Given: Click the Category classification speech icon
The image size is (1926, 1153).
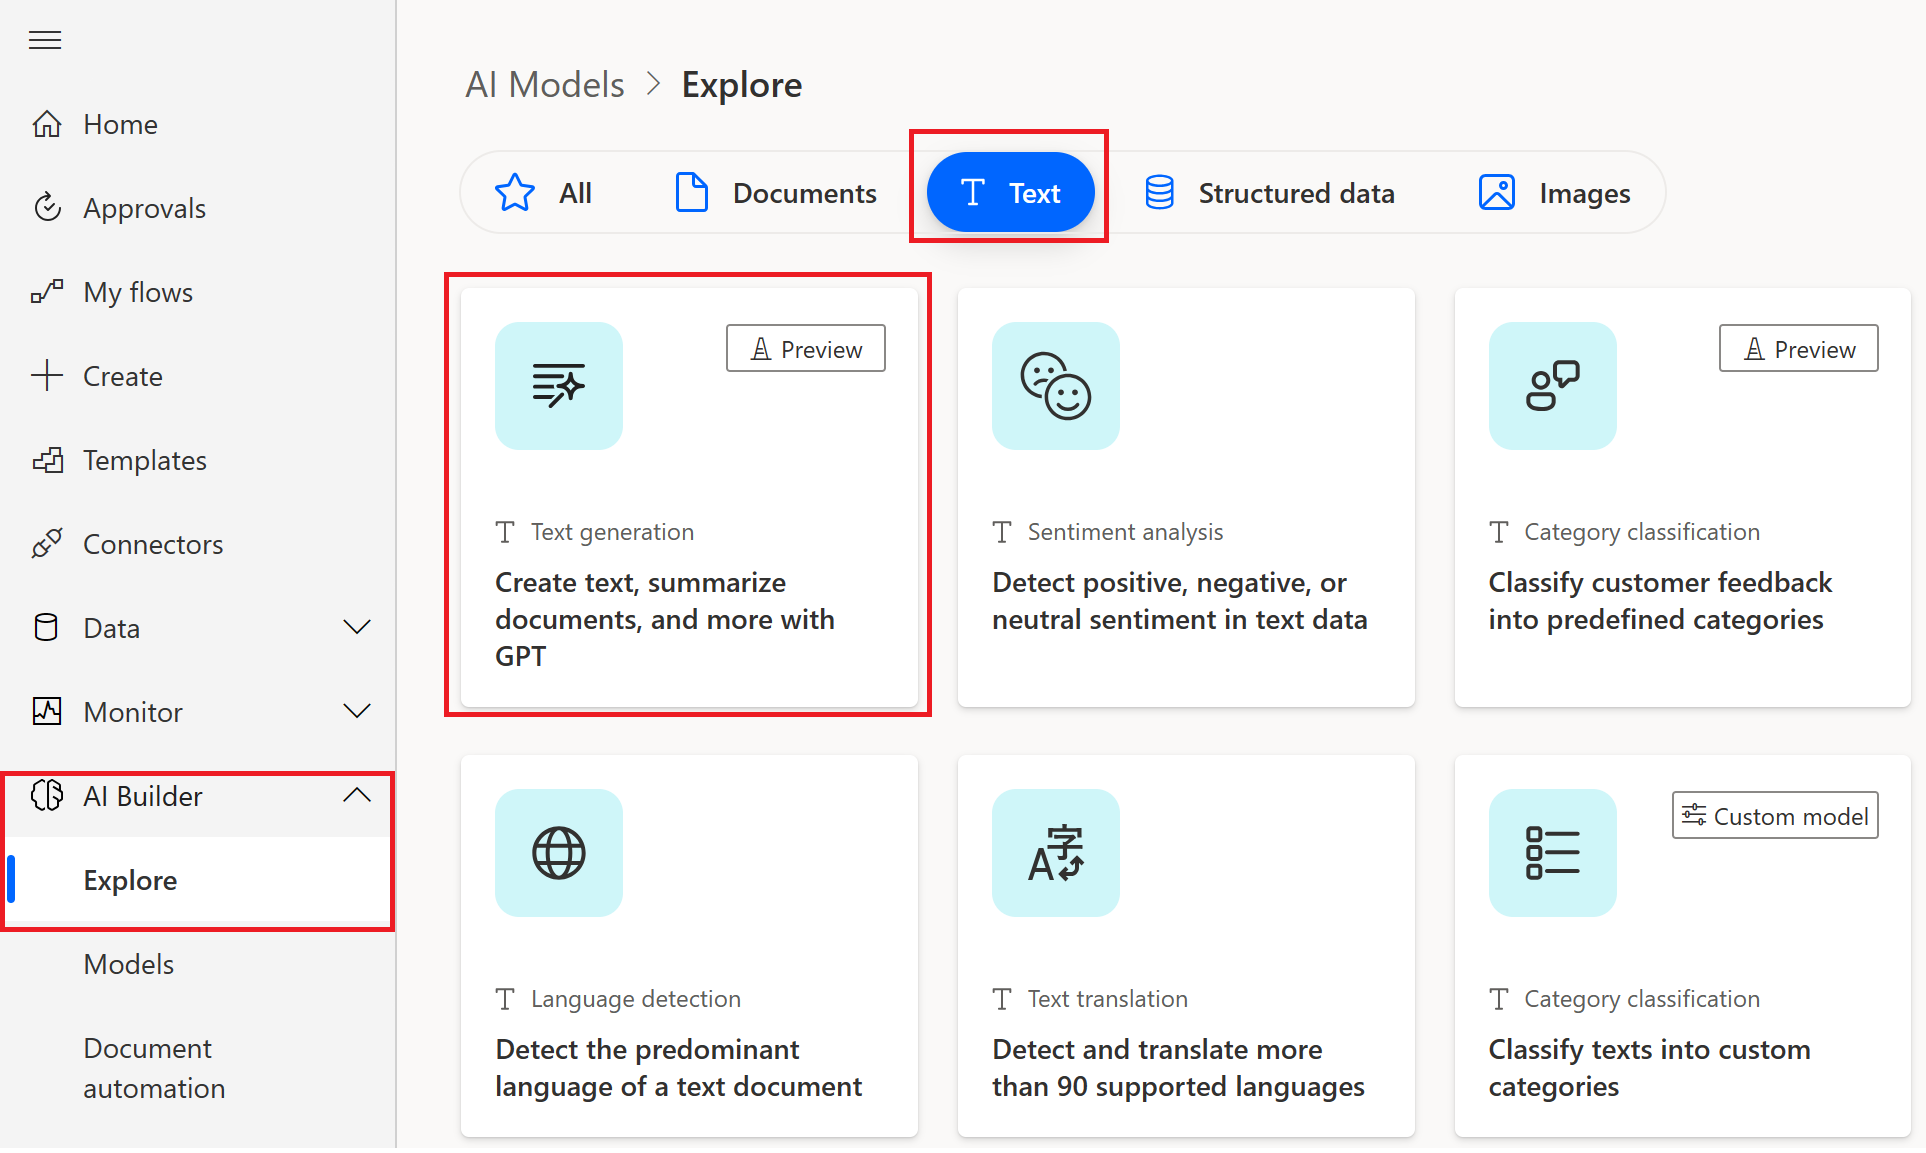Looking at the screenshot, I should (1553, 384).
